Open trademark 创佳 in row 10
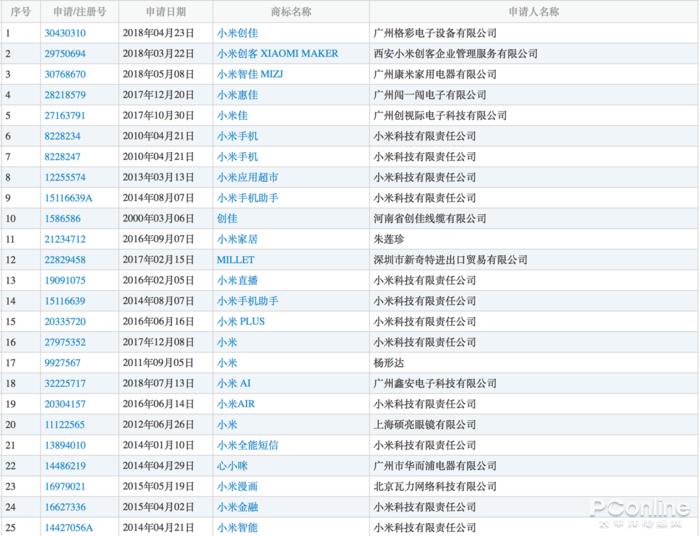The height and width of the screenshot is (536, 700). click(227, 218)
